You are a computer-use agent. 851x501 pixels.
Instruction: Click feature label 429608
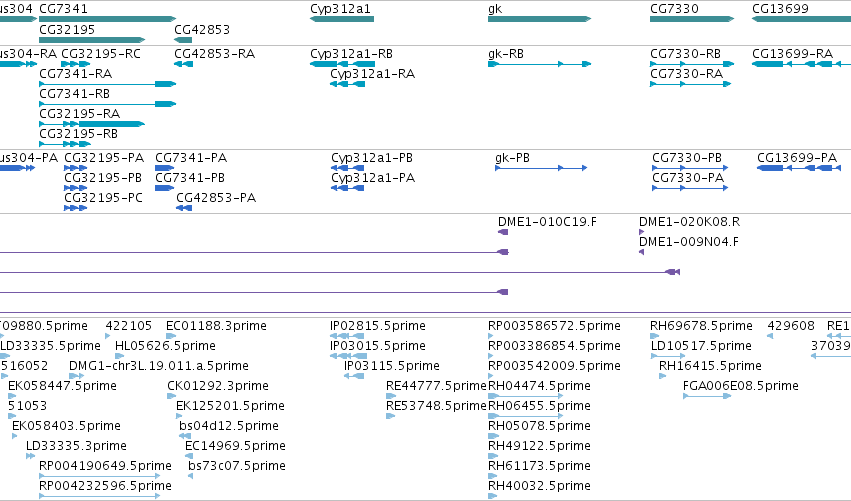791,326
